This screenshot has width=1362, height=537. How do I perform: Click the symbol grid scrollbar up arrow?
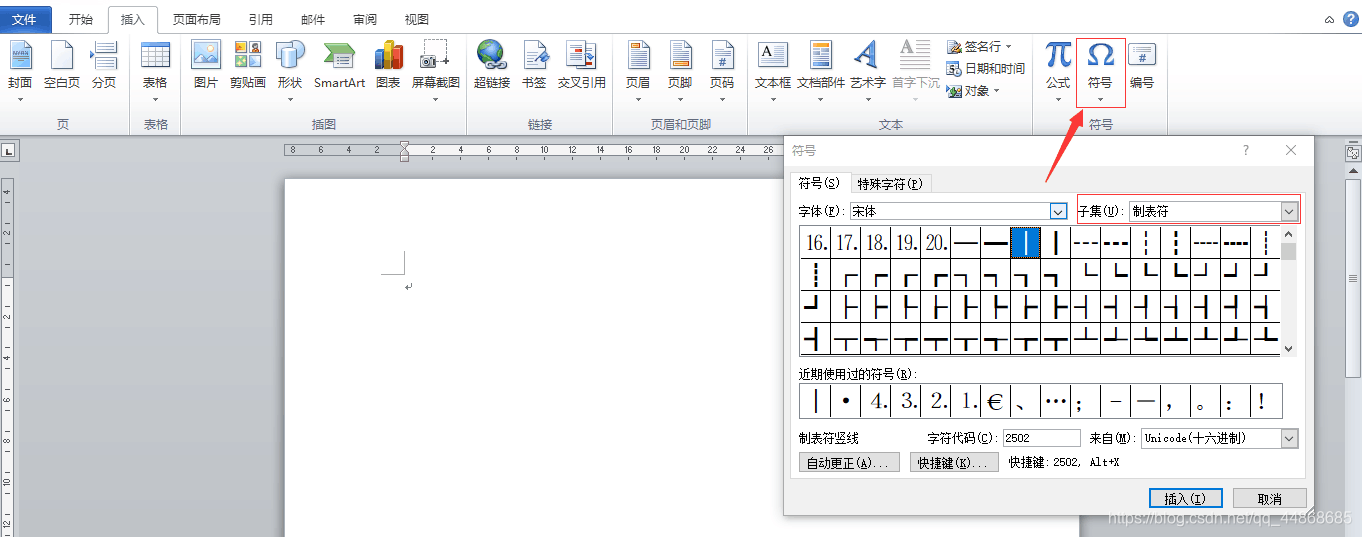[1288, 235]
